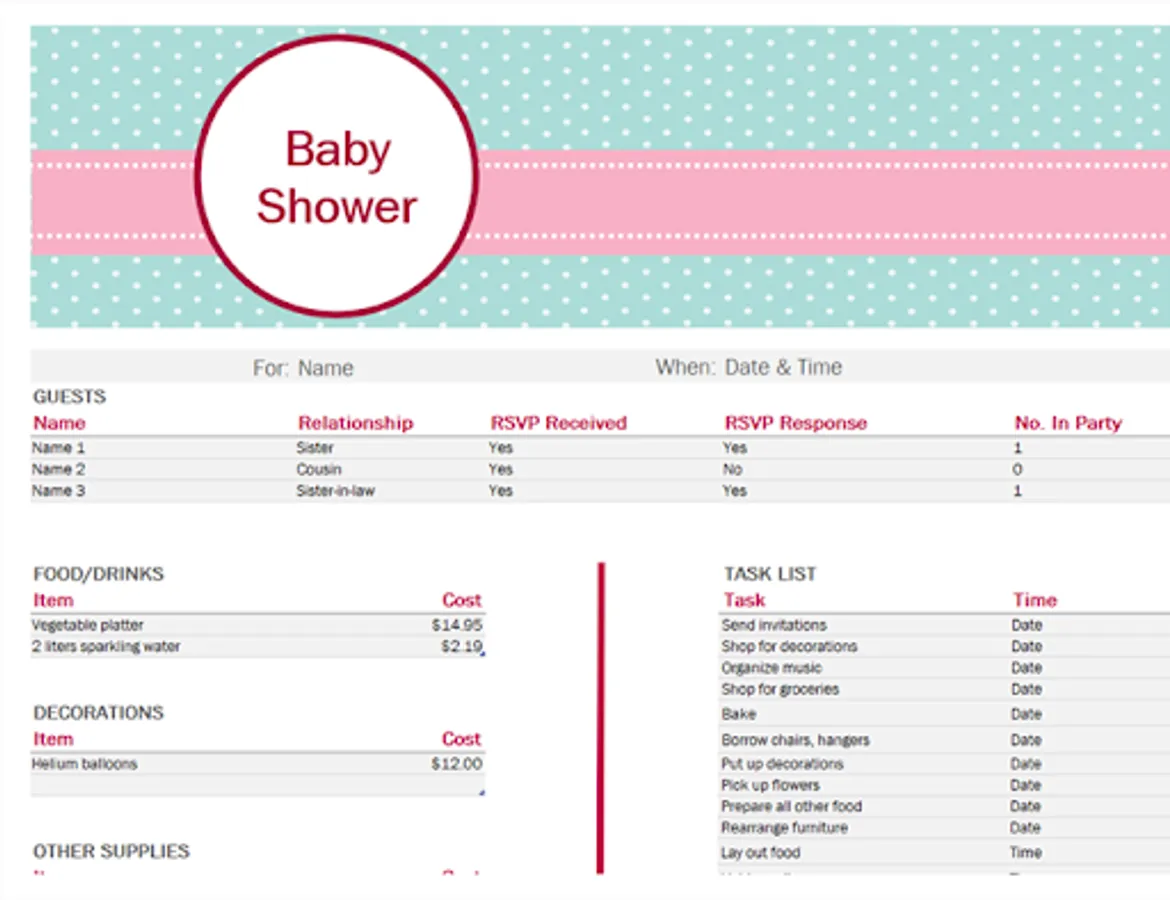Select the 'Shop for groceries' task
Viewport: 1170px width, 900px height.
[780, 690]
